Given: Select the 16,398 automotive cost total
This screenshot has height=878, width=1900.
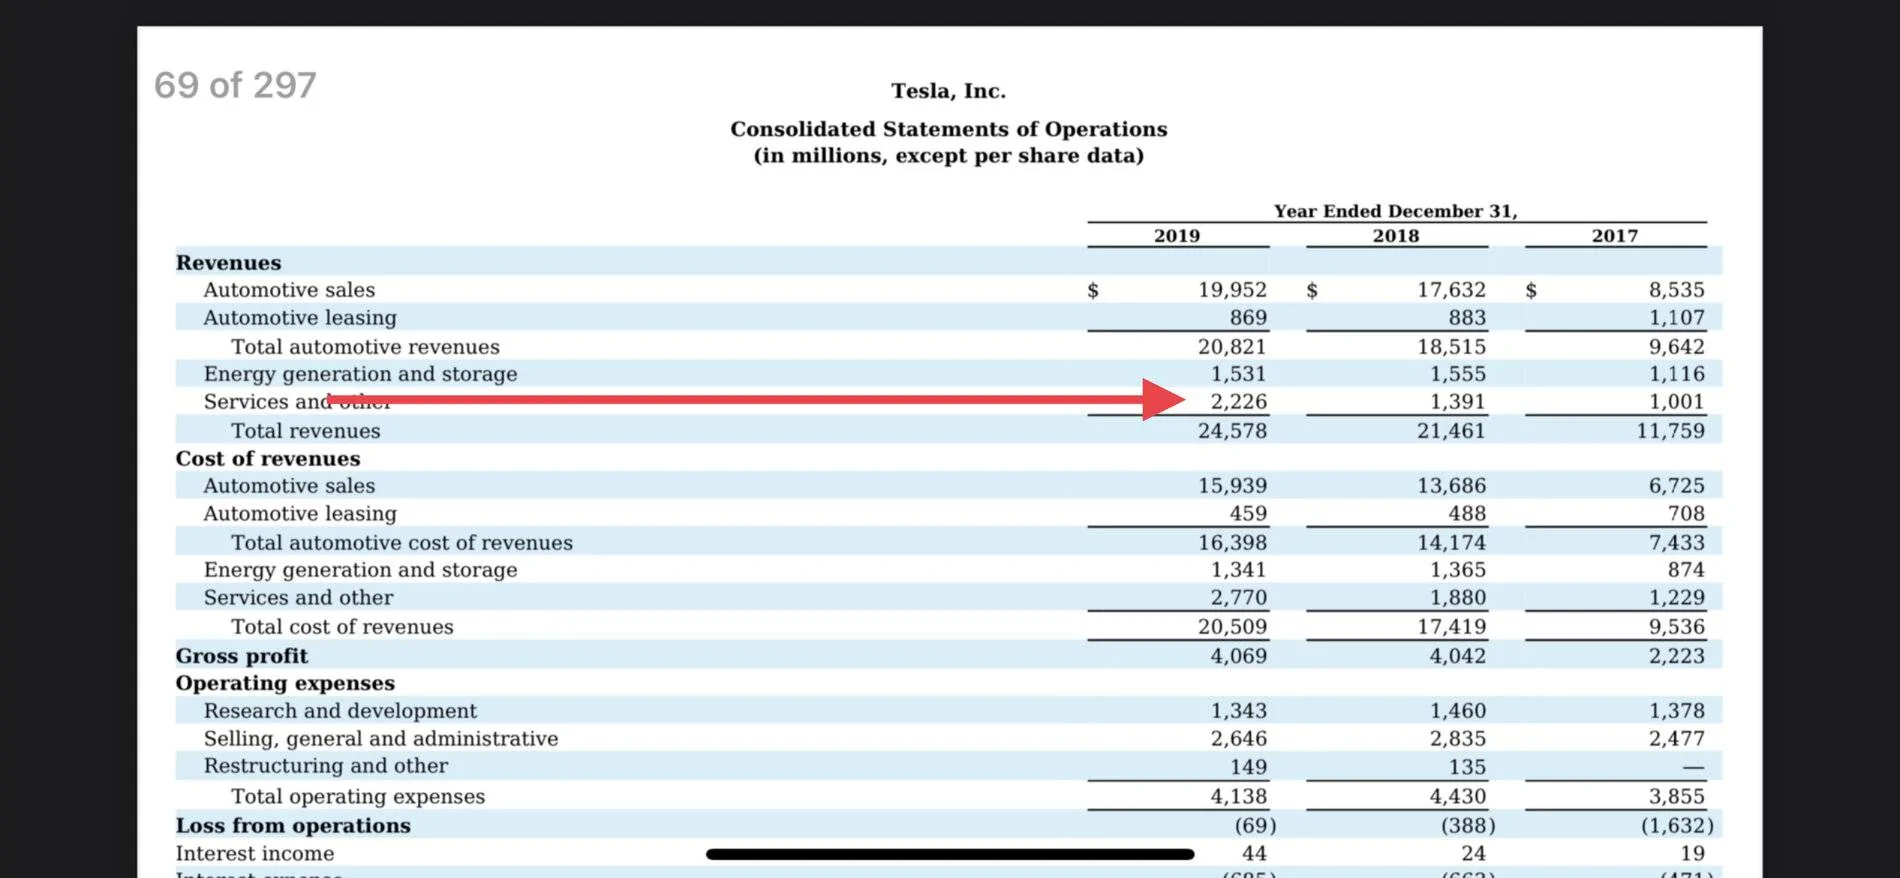Looking at the screenshot, I should point(1232,542).
